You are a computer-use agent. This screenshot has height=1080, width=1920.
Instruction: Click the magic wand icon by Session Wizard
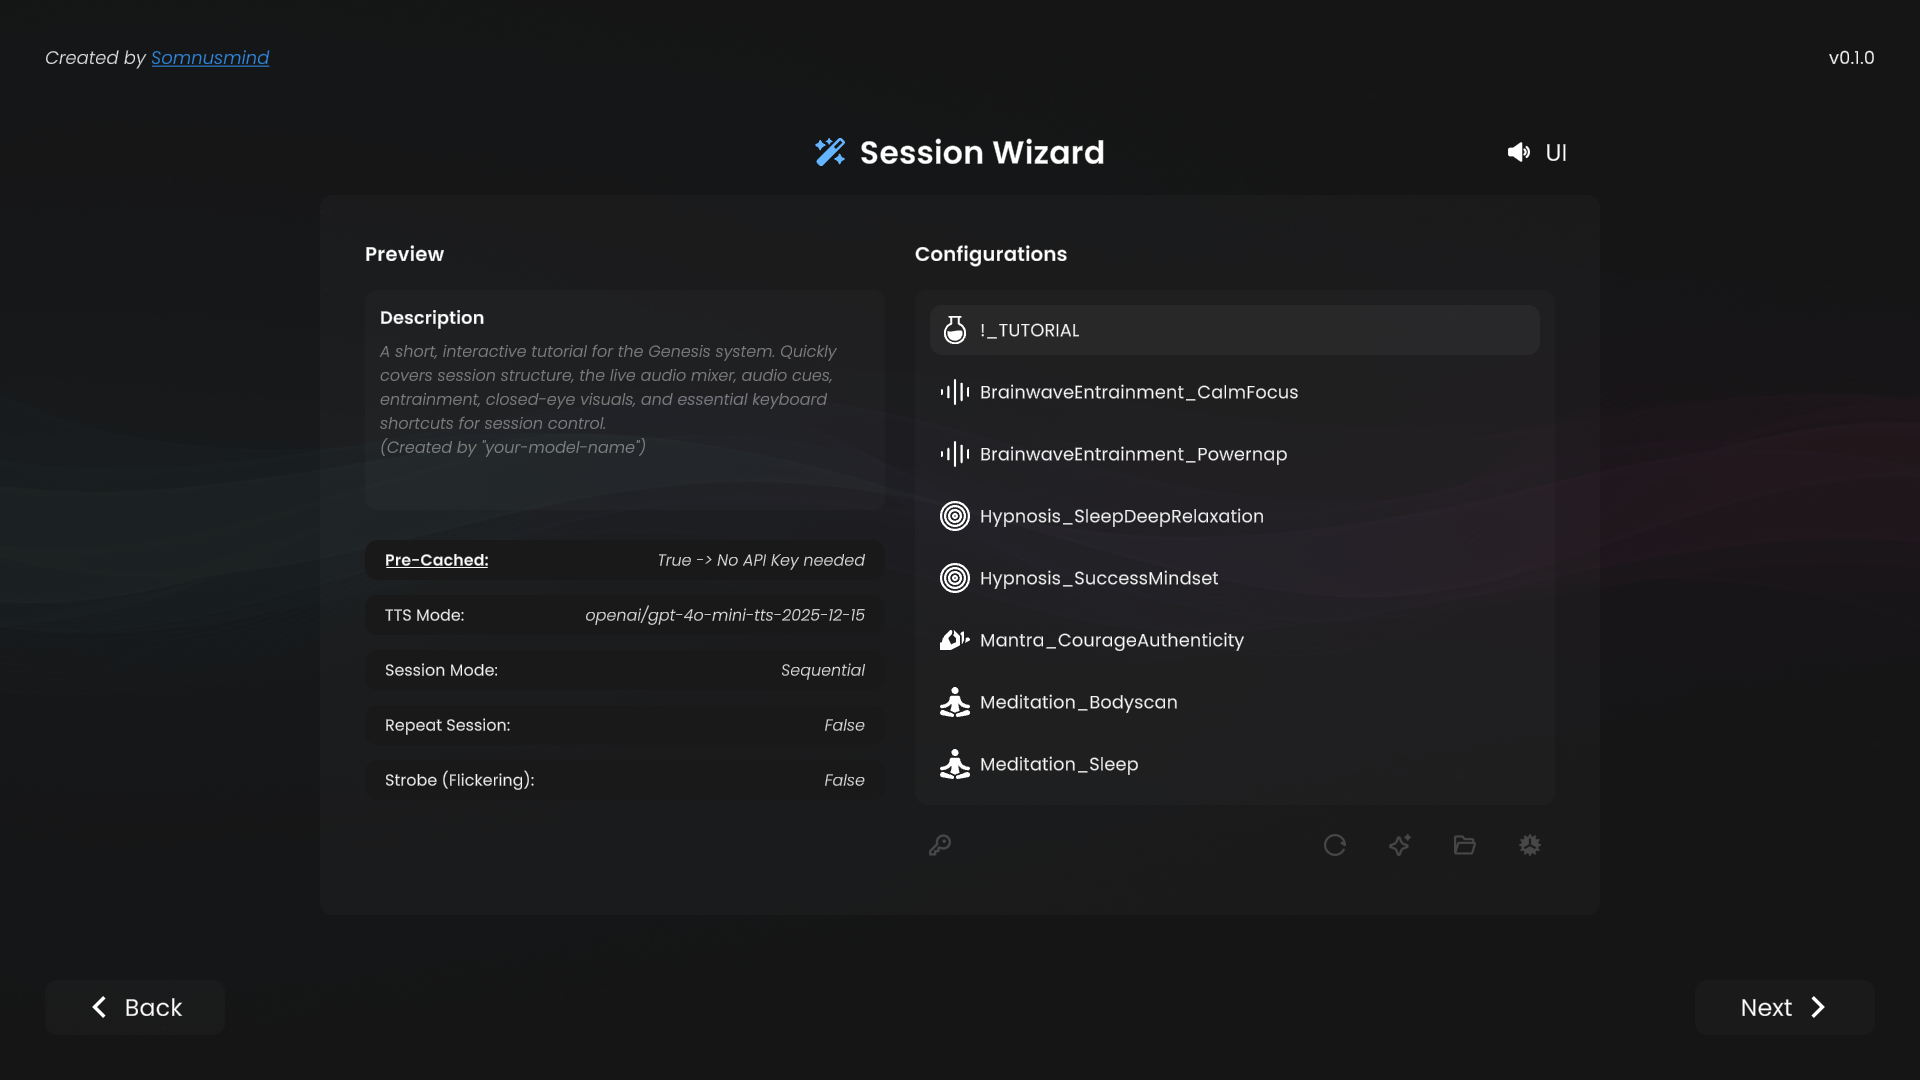point(830,152)
